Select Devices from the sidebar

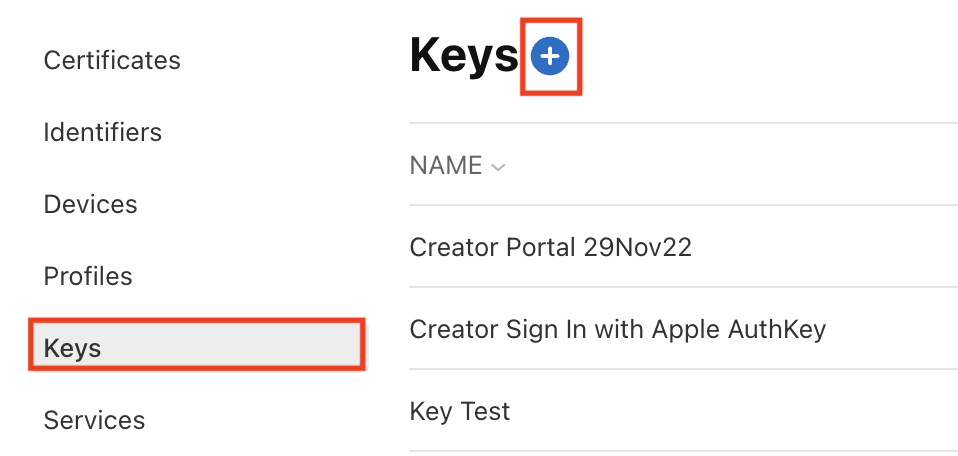pos(90,204)
